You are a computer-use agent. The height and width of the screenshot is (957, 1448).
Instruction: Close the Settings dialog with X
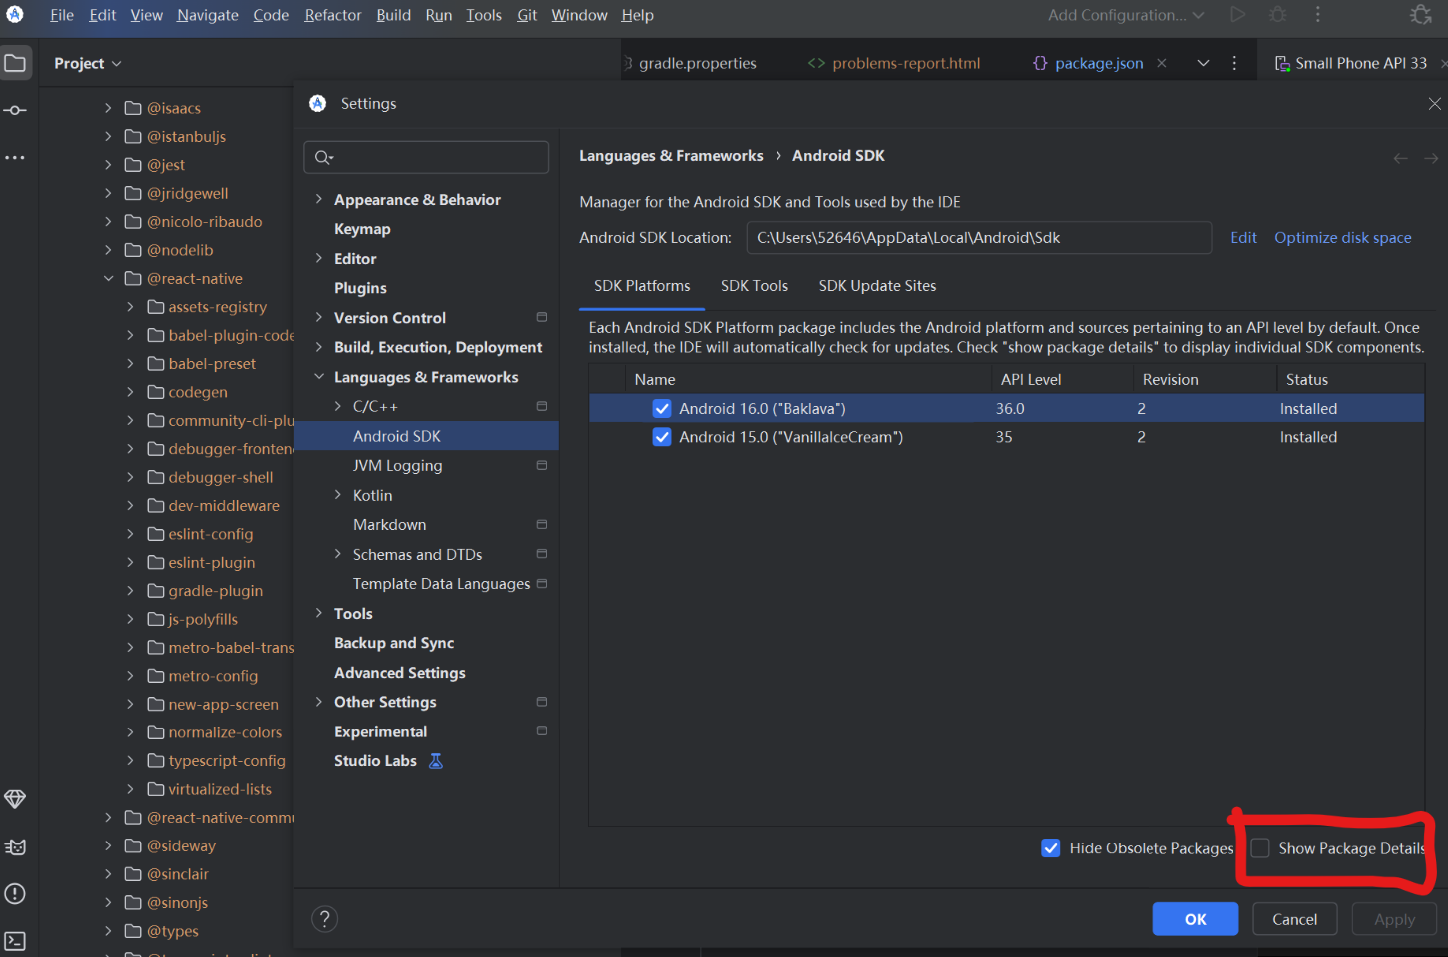(x=1434, y=104)
